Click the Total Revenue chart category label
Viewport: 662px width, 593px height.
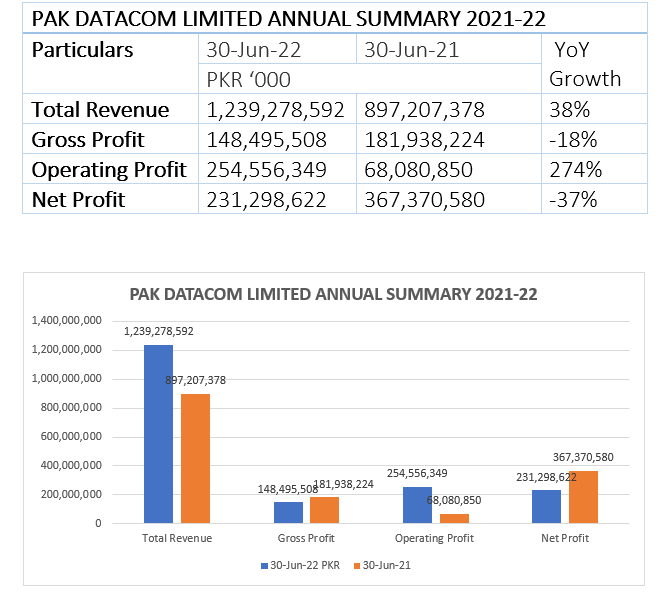pyautogui.click(x=177, y=538)
